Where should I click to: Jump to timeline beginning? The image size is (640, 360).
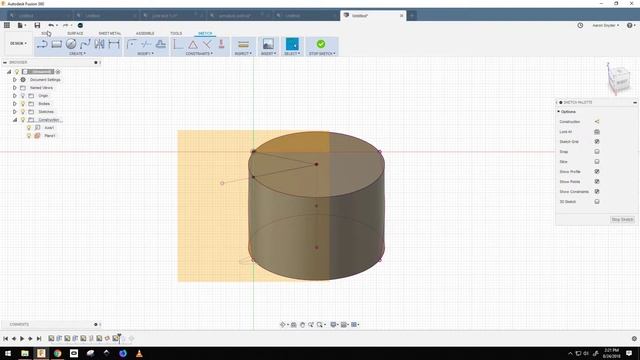click(6, 338)
